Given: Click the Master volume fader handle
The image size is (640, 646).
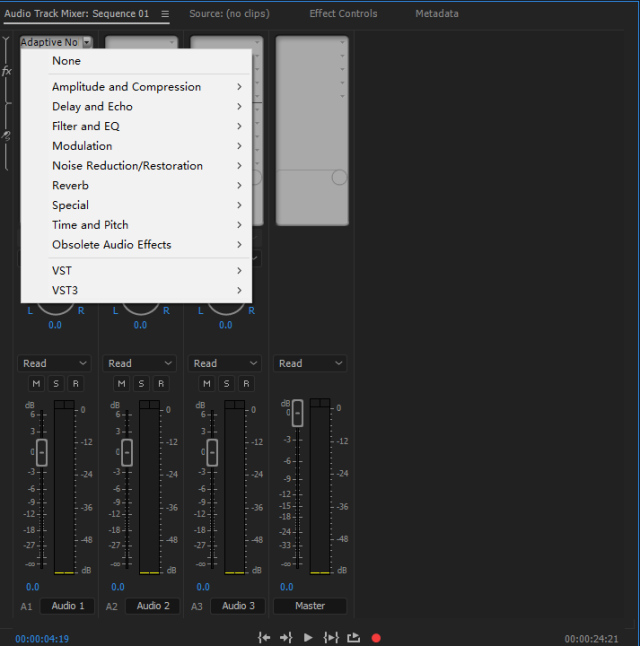Looking at the screenshot, I should (298, 413).
